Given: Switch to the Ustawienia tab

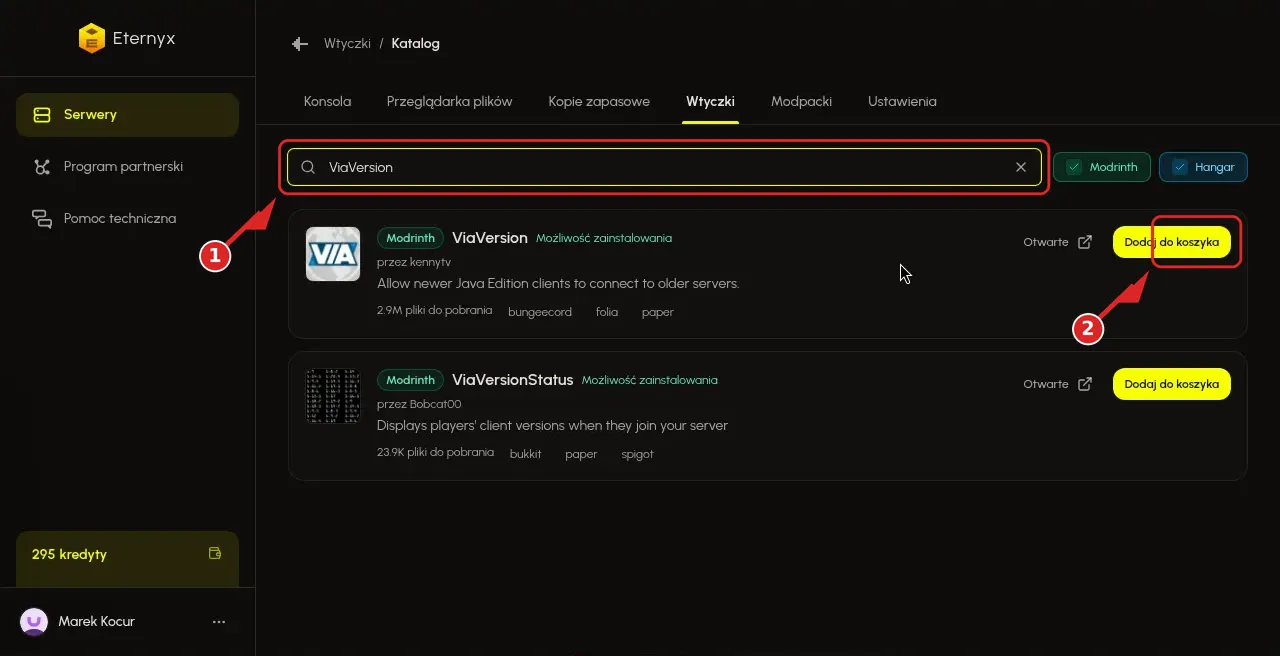Looking at the screenshot, I should tap(902, 101).
